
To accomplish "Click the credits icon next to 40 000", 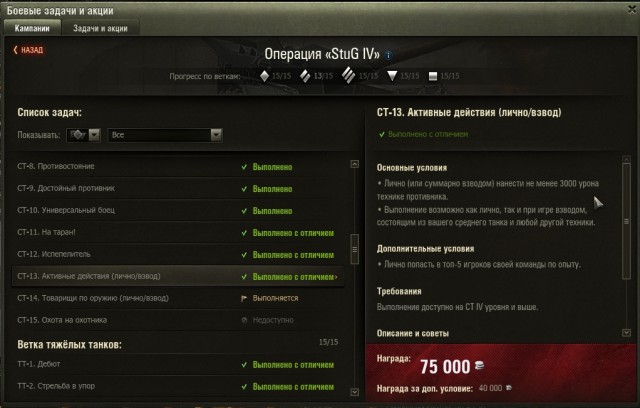I will click(x=508, y=388).
